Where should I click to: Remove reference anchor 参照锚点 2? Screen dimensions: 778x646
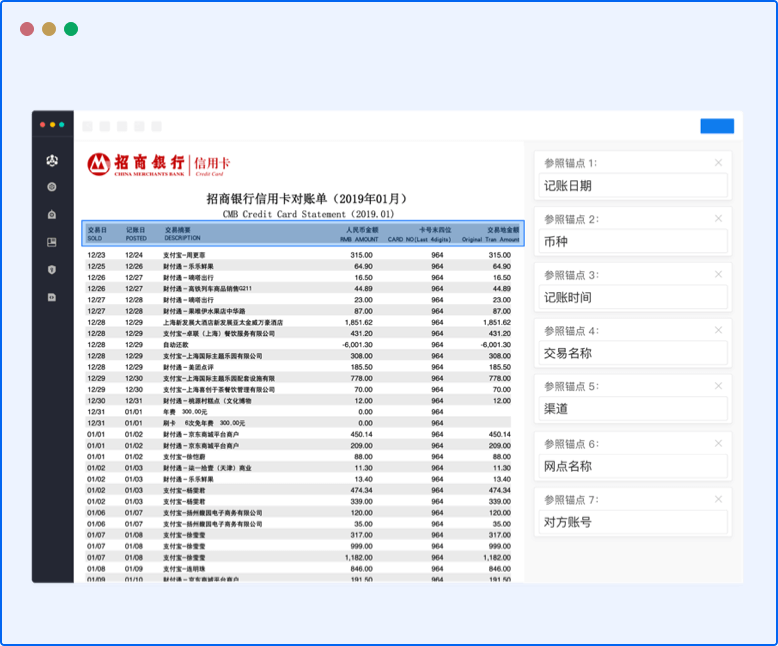[718, 218]
